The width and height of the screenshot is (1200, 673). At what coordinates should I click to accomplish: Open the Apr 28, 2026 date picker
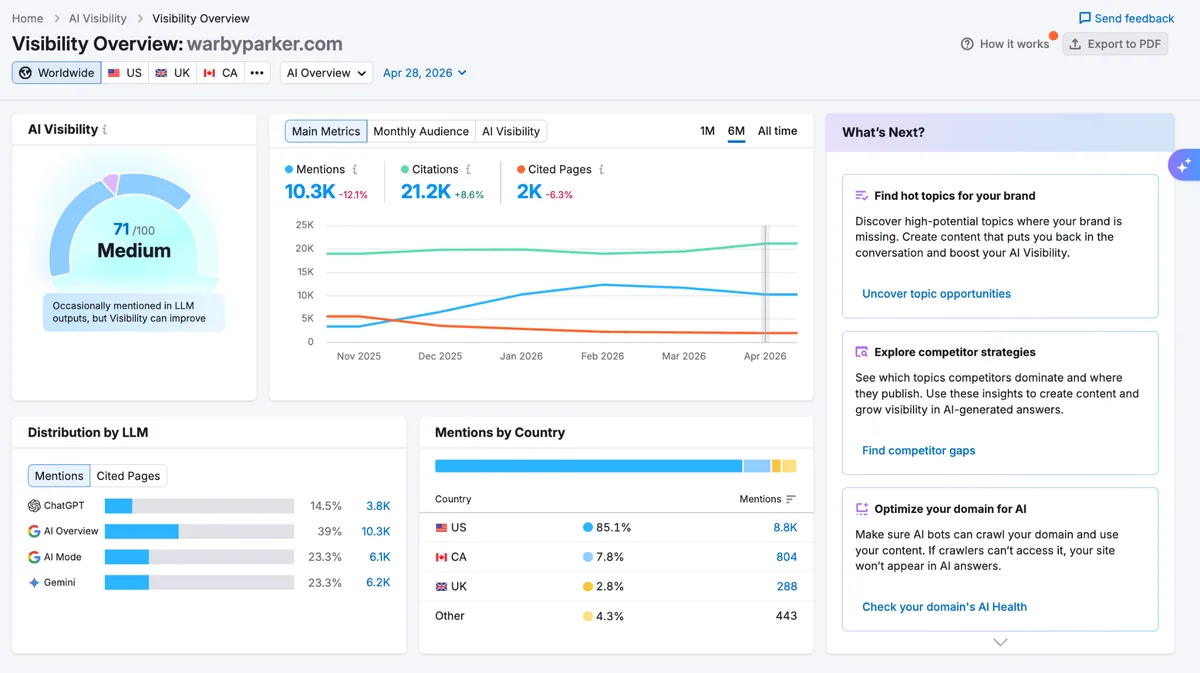point(425,73)
